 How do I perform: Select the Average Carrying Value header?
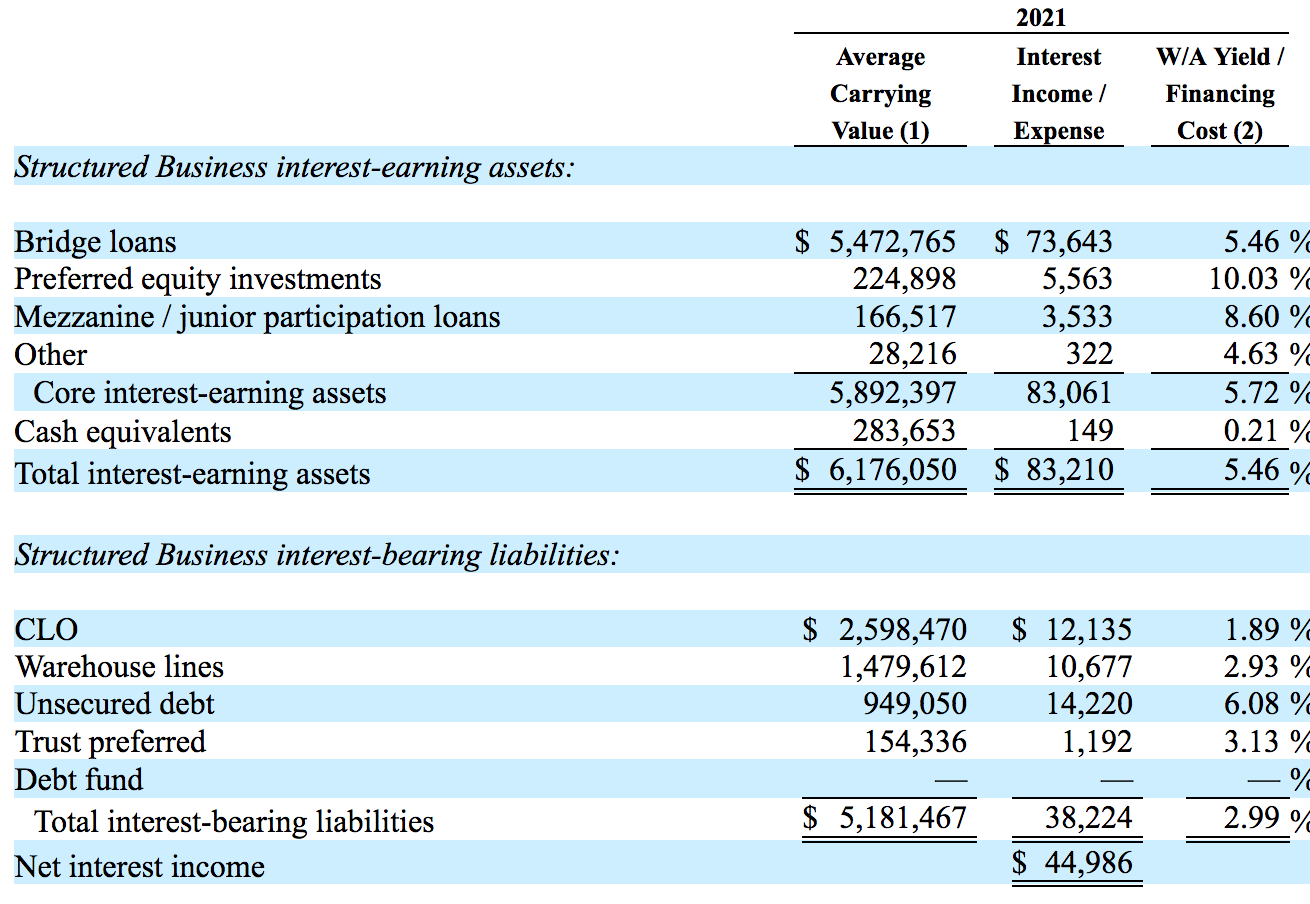(x=880, y=93)
